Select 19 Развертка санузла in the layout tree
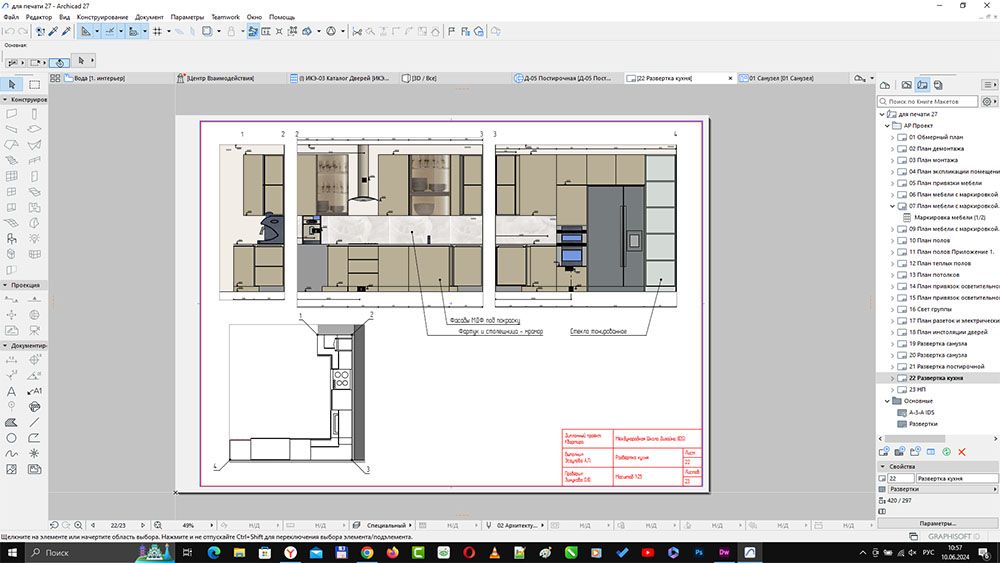This screenshot has height=563, width=1000. click(x=936, y=344)
